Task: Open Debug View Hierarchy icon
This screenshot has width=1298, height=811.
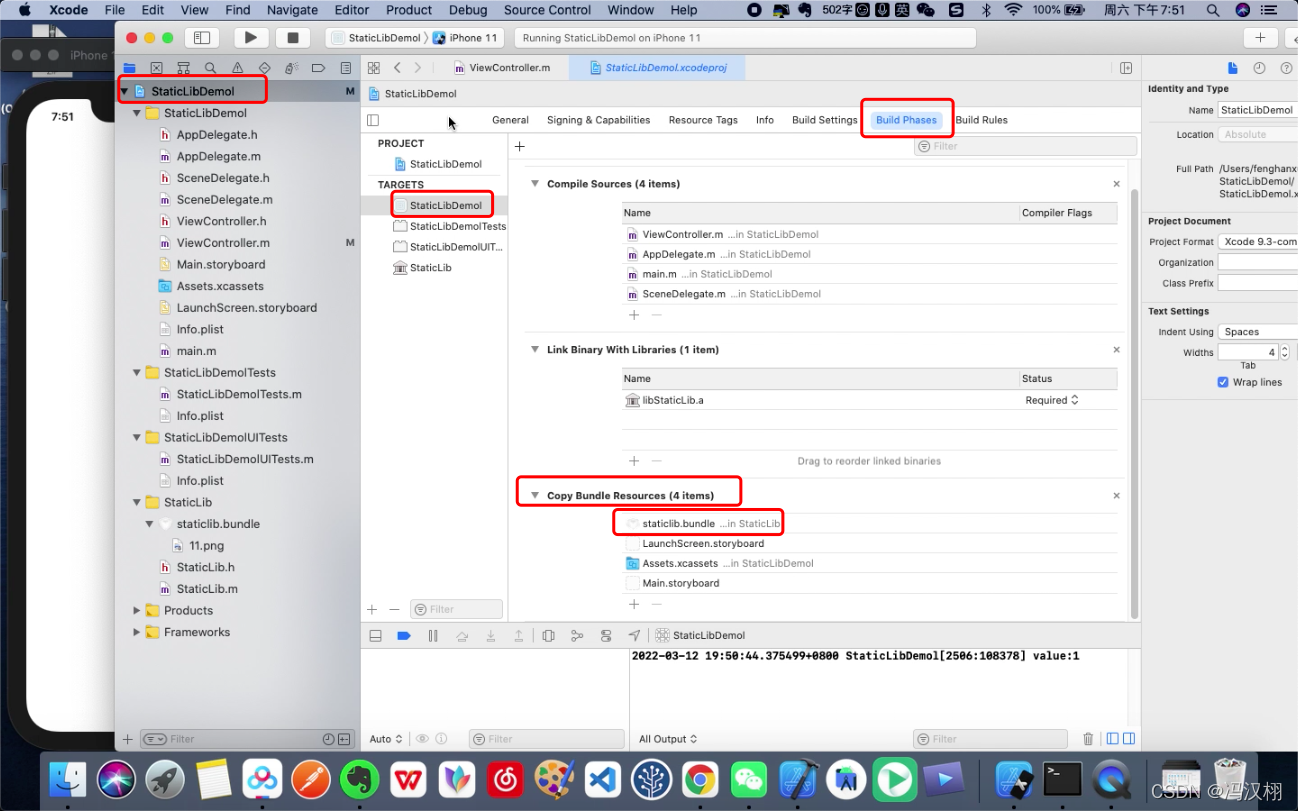Action: click(549, 635)
